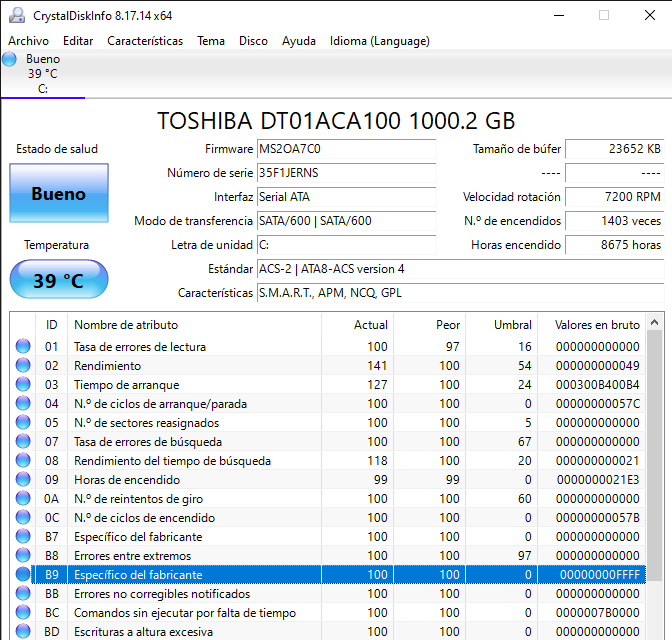
Task: Click the Número de serie field
Action: [x=345, y=173]
